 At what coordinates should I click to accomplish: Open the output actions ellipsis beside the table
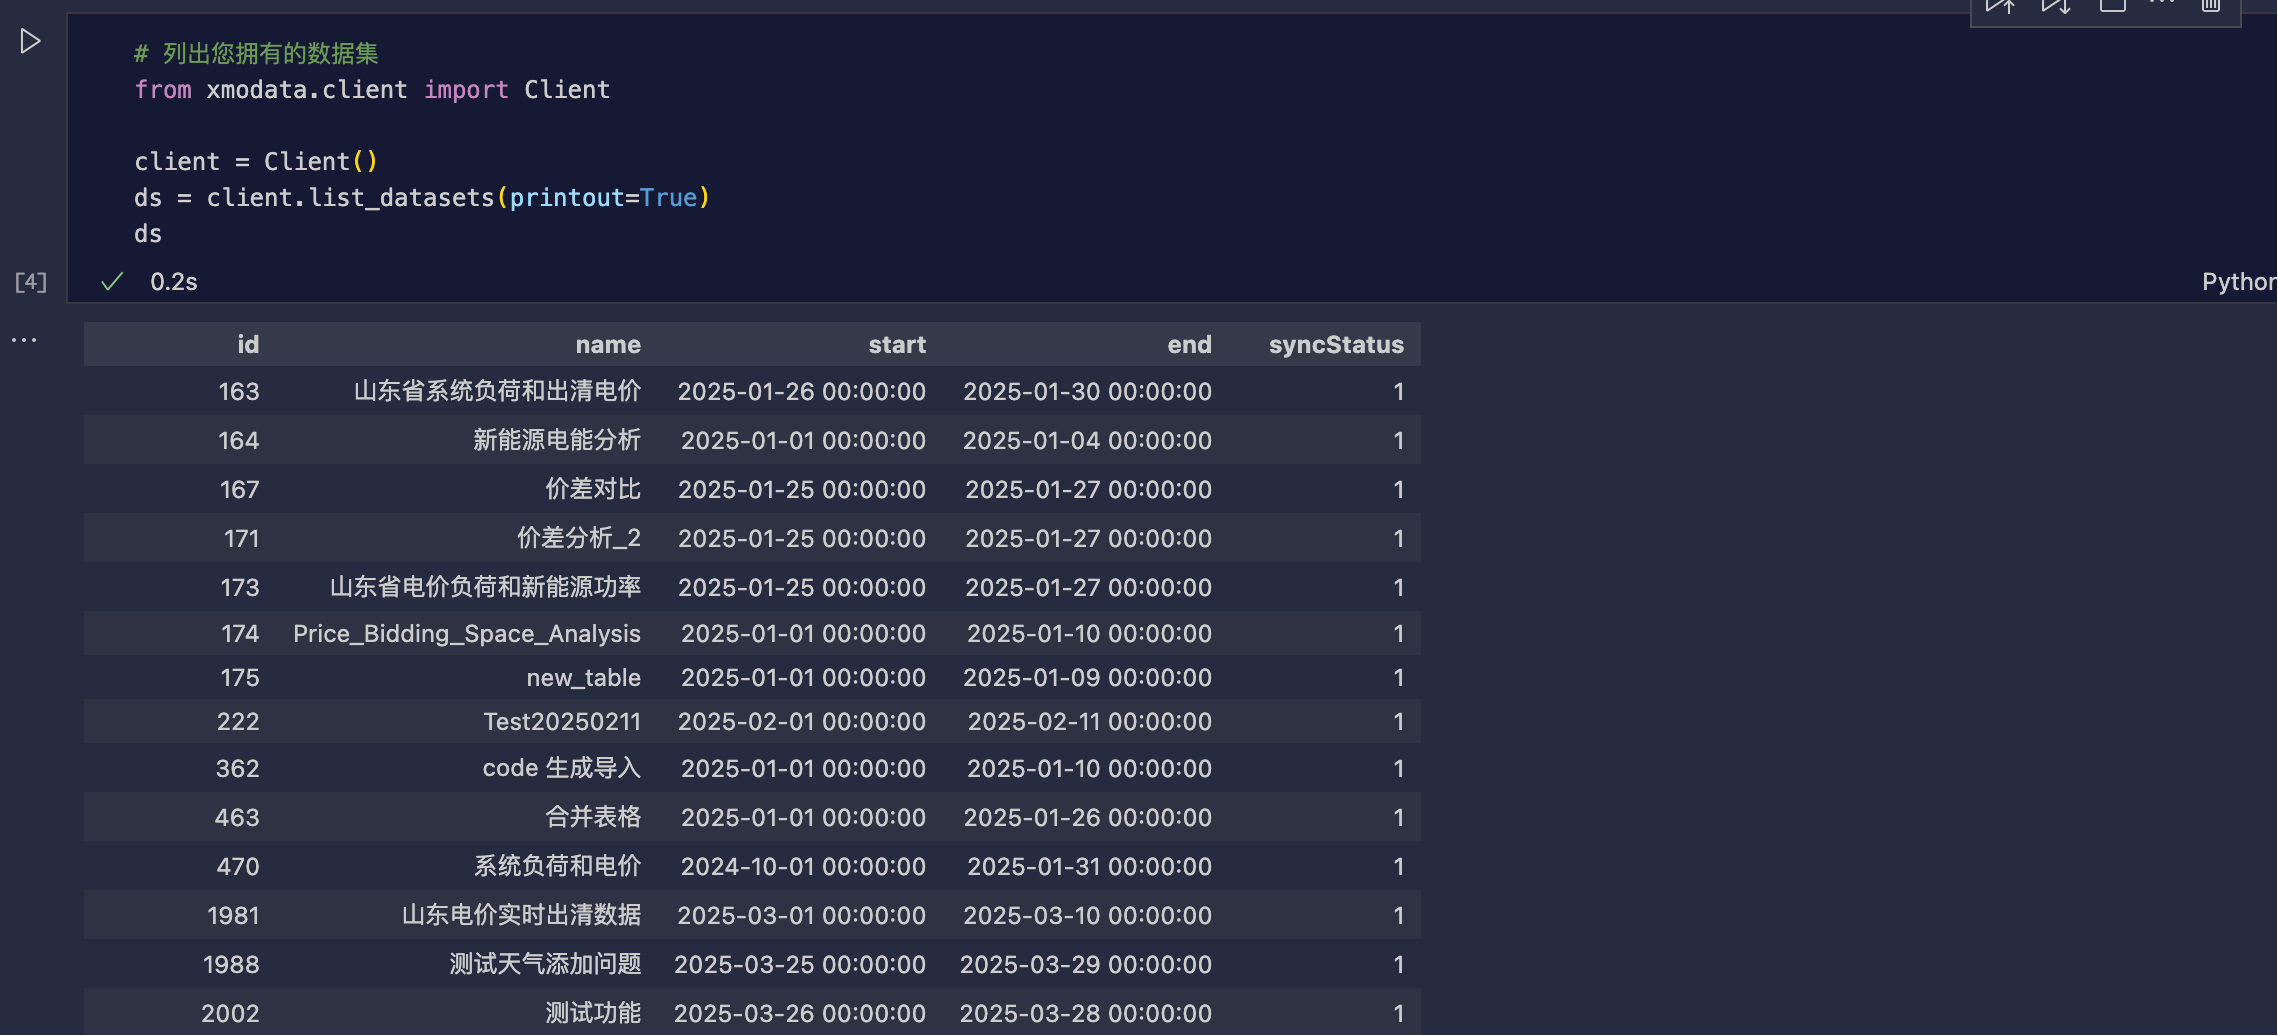coord(24,340)
